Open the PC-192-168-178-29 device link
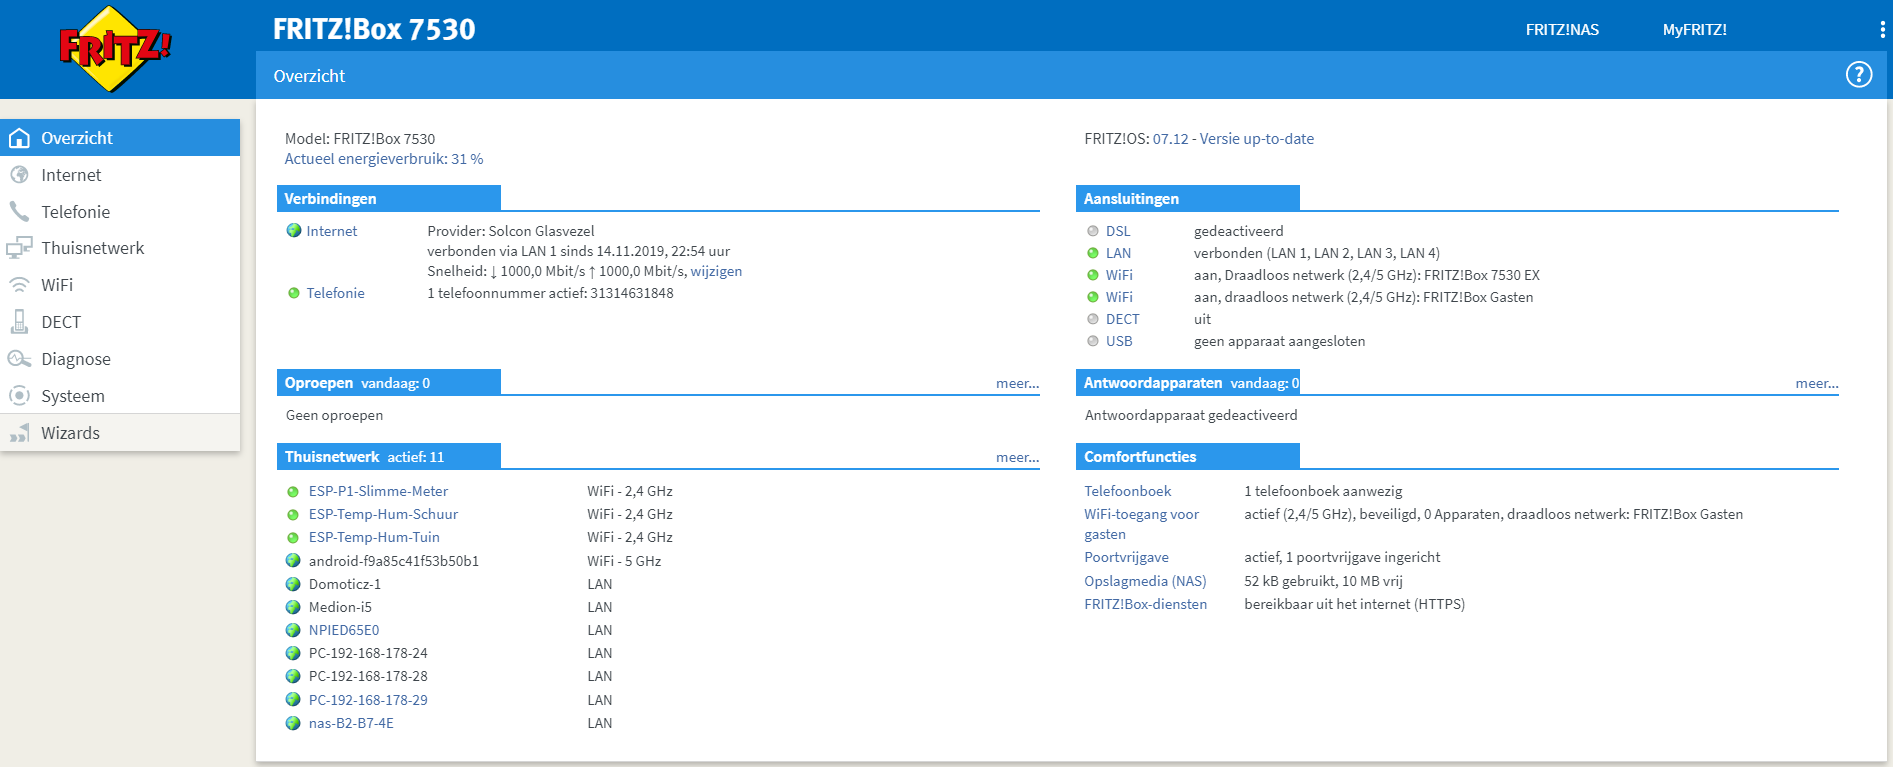The width and height of the screenshot is (1893, 767). pyautogui.click(x=368, y=700)
